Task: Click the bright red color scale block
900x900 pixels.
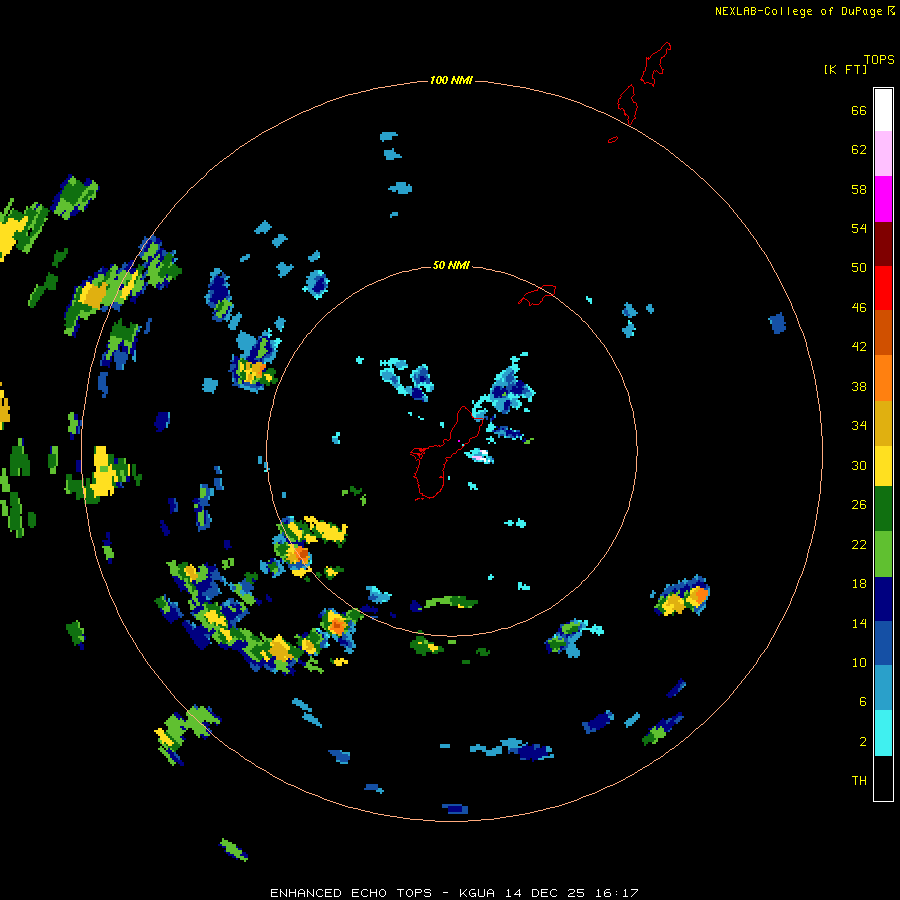Action: click(x=883, y=288)
